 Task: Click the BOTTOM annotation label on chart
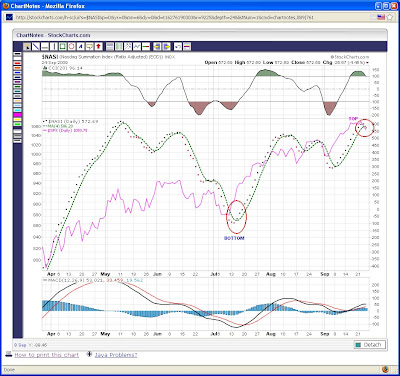coord(234,238)
